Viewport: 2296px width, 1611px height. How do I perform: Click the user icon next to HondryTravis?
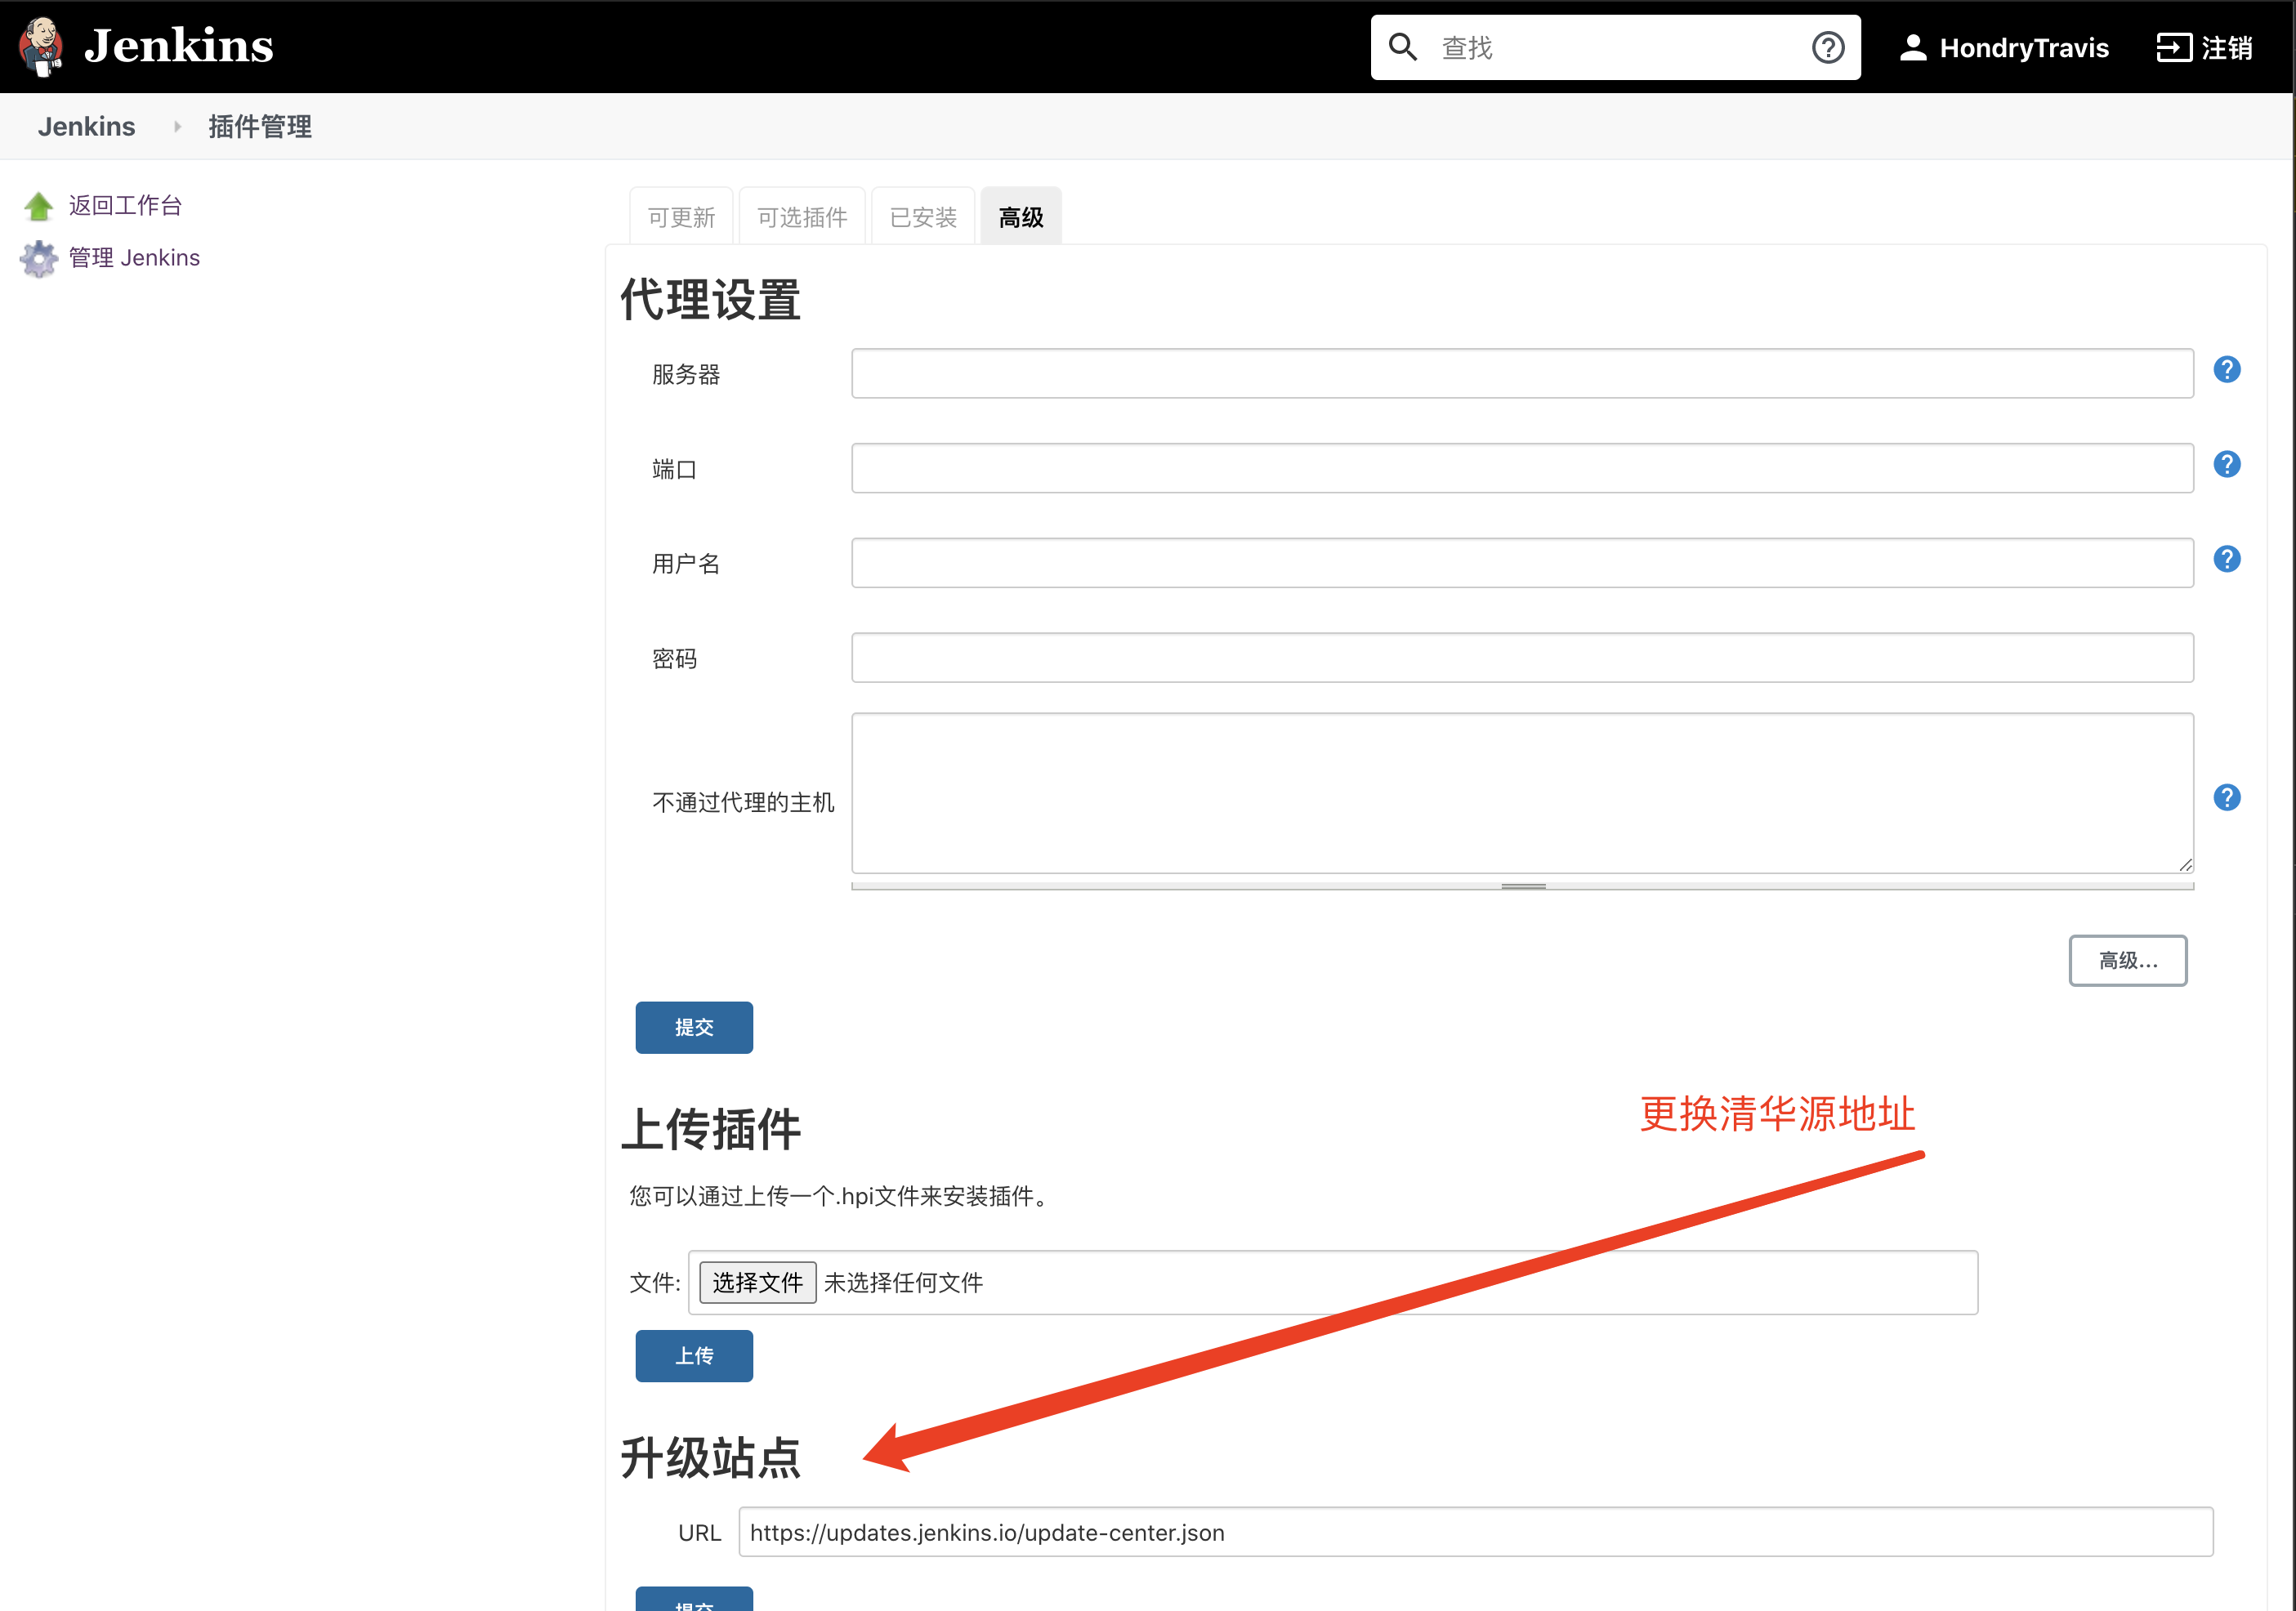pyautogui.click(x=1913, y=46)
